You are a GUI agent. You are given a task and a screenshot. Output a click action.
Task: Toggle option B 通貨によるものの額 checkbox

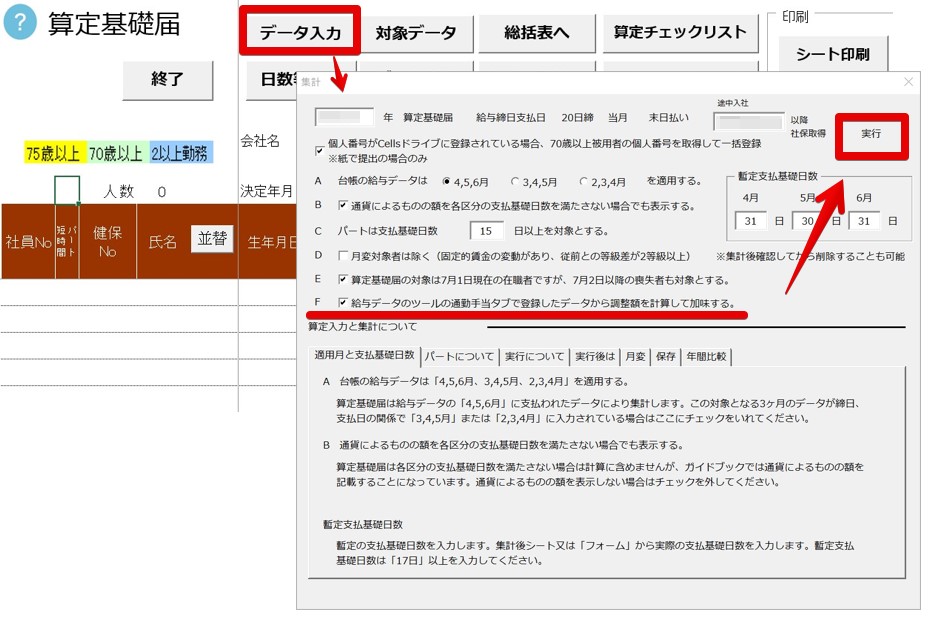coord(343,205)
